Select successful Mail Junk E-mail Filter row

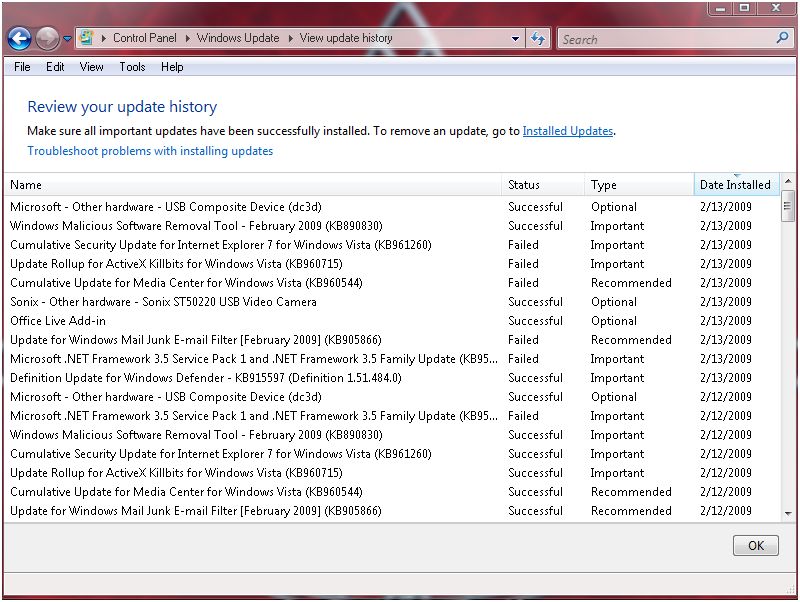point(392,511)
